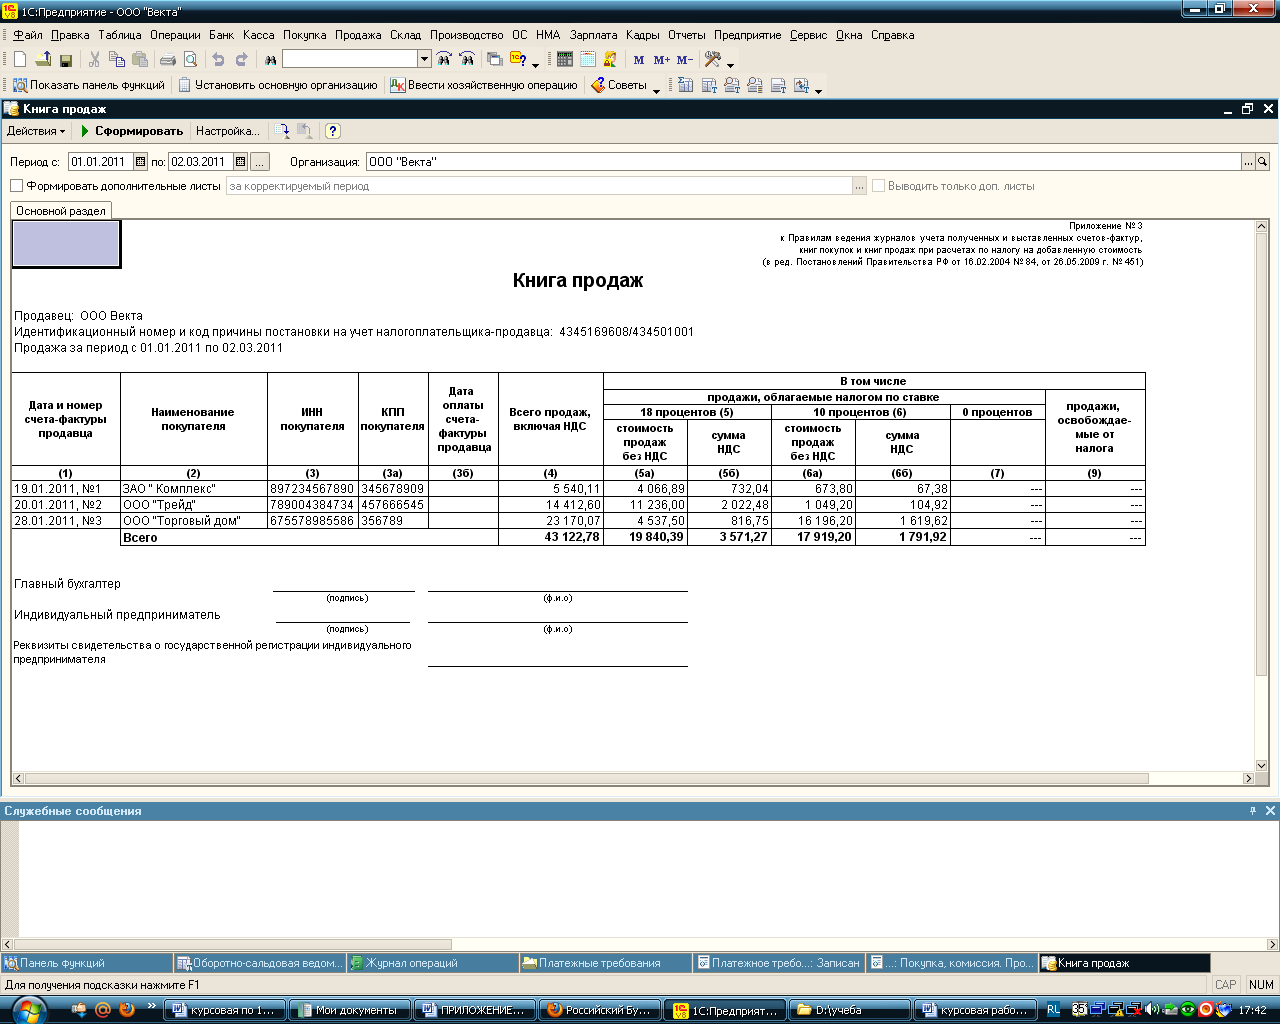Select the 'Основной раздел' tab
The height and width of the screenshot is (1024, 1280).
(x=61, y=211)
